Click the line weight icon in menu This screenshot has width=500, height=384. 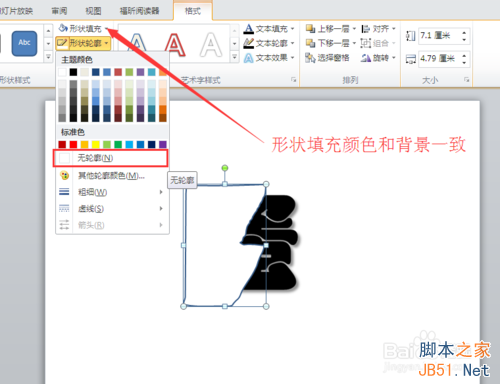click(64, 192)
